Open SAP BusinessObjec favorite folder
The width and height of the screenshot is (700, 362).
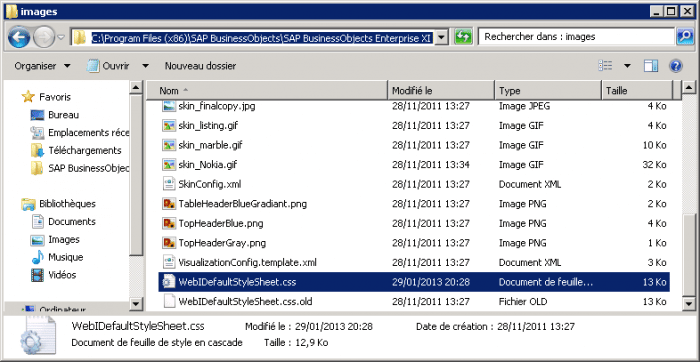(88, 168)
